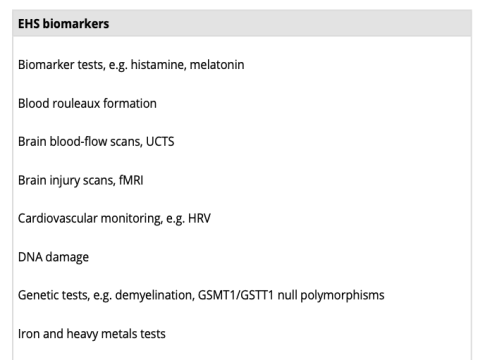Click the 'HRV' abbreviation

coord(199,218)
